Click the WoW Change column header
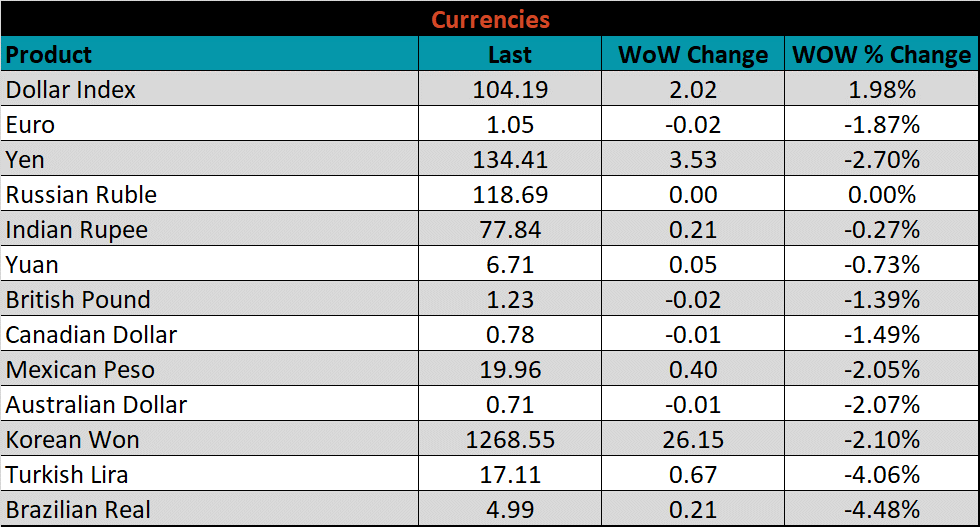This screenshot has width=980, height=527. pos(693,54)
